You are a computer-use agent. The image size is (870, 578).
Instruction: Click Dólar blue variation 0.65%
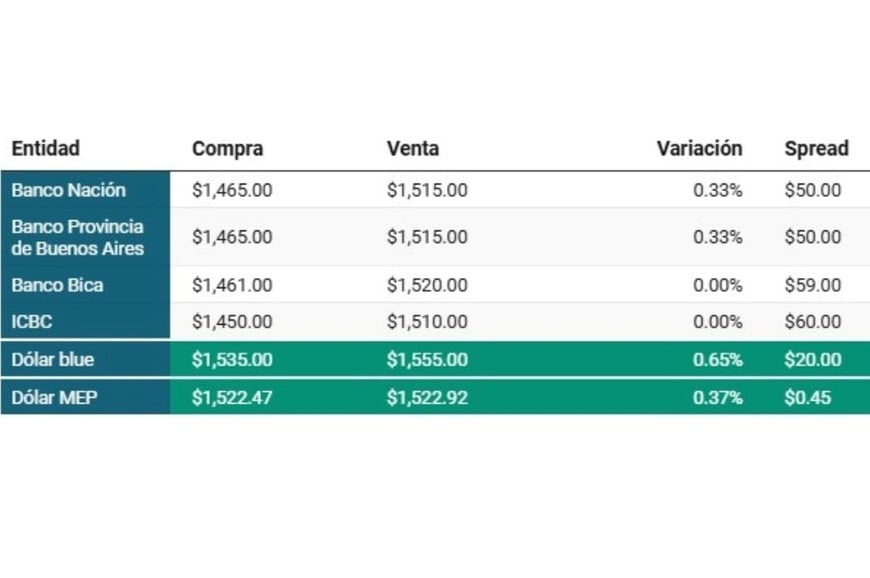click(717, 359)
